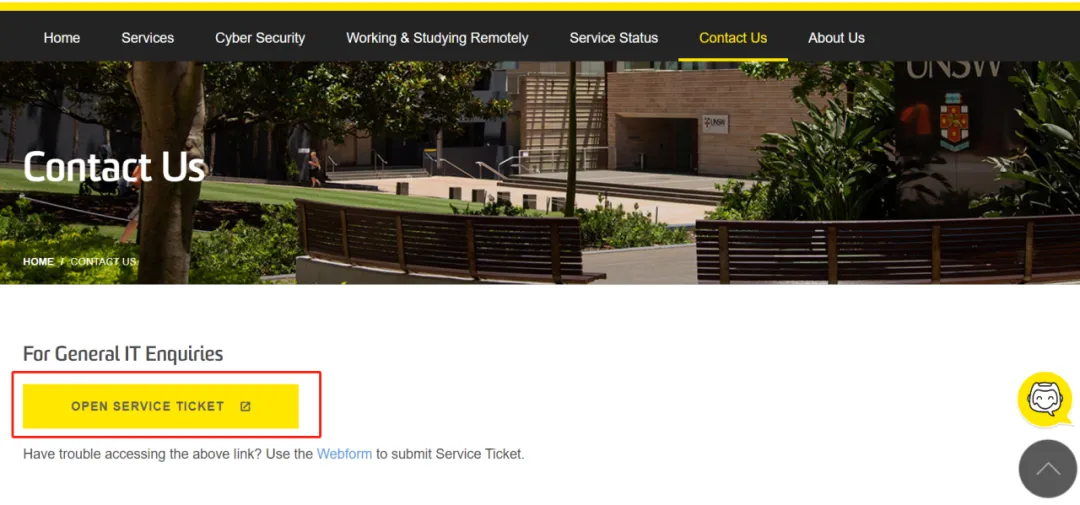This screenshot has width=1080, height=505.
Task: Select Cyber Security in navigation bar
Action: (260, 38)
